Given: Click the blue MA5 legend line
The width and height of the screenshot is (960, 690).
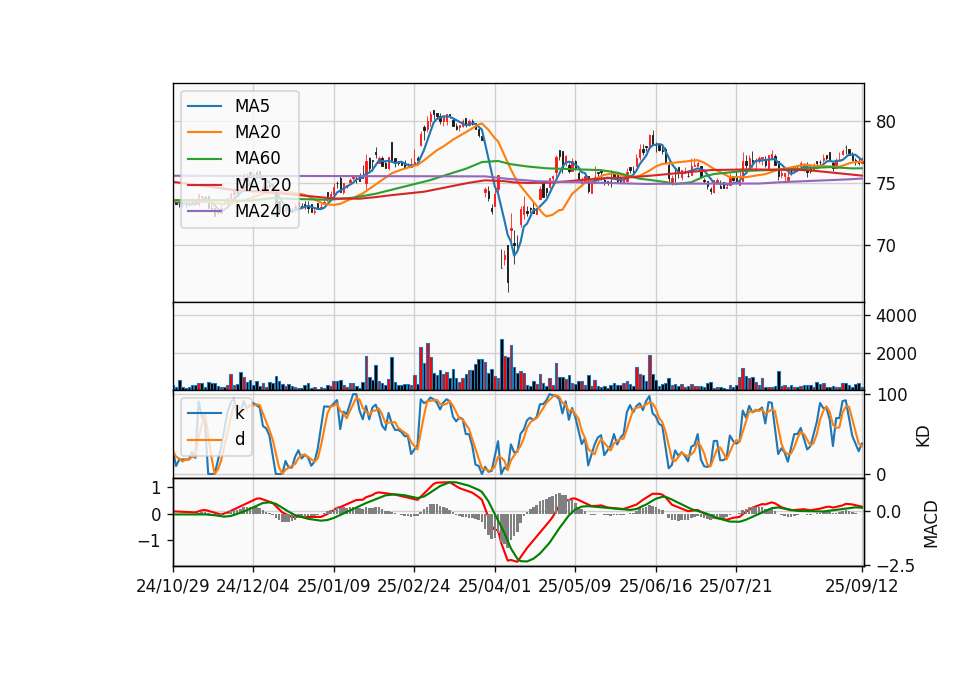Looking at the screenshot, I should (x=204, y=106).
